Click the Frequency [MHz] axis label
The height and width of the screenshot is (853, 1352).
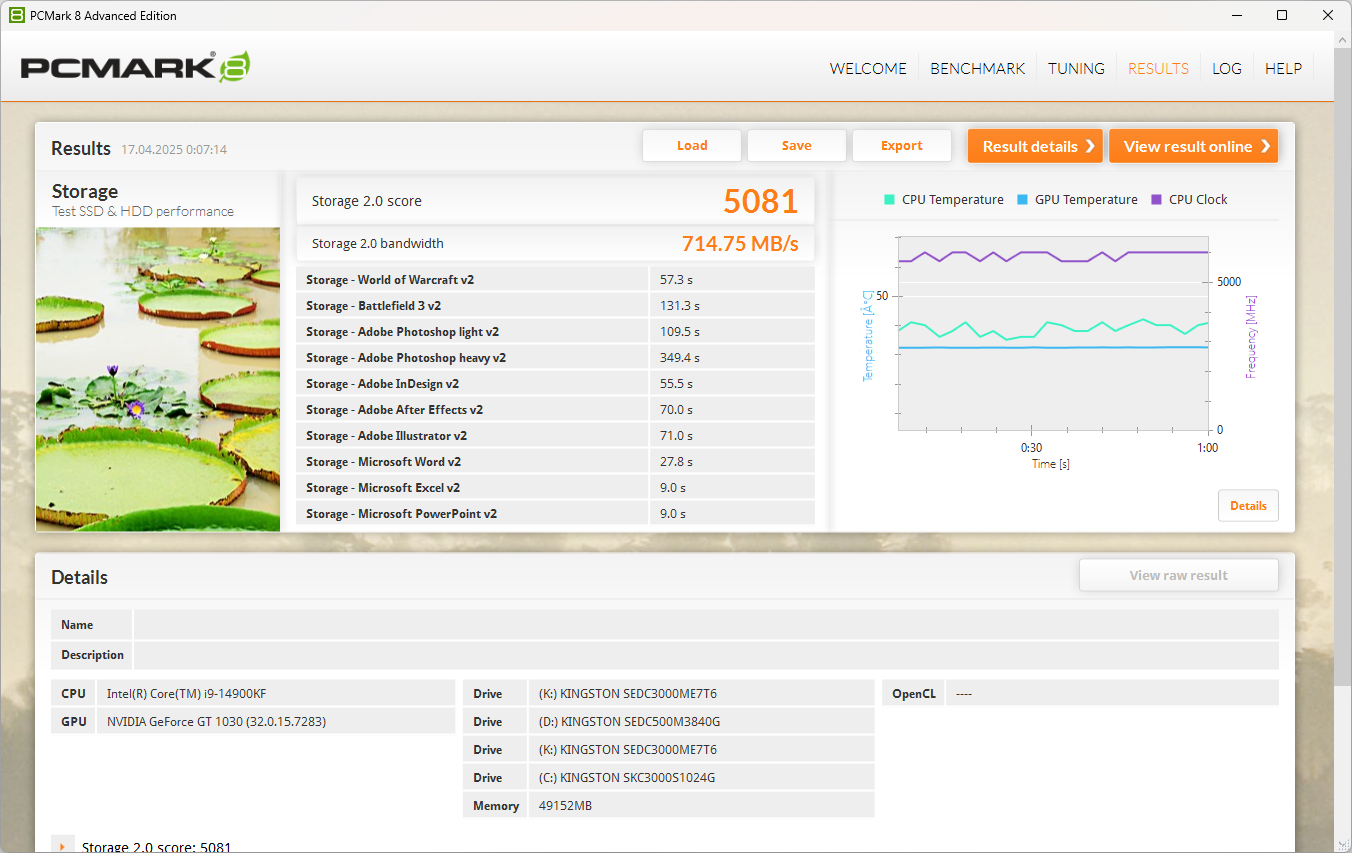(1251, 337)
